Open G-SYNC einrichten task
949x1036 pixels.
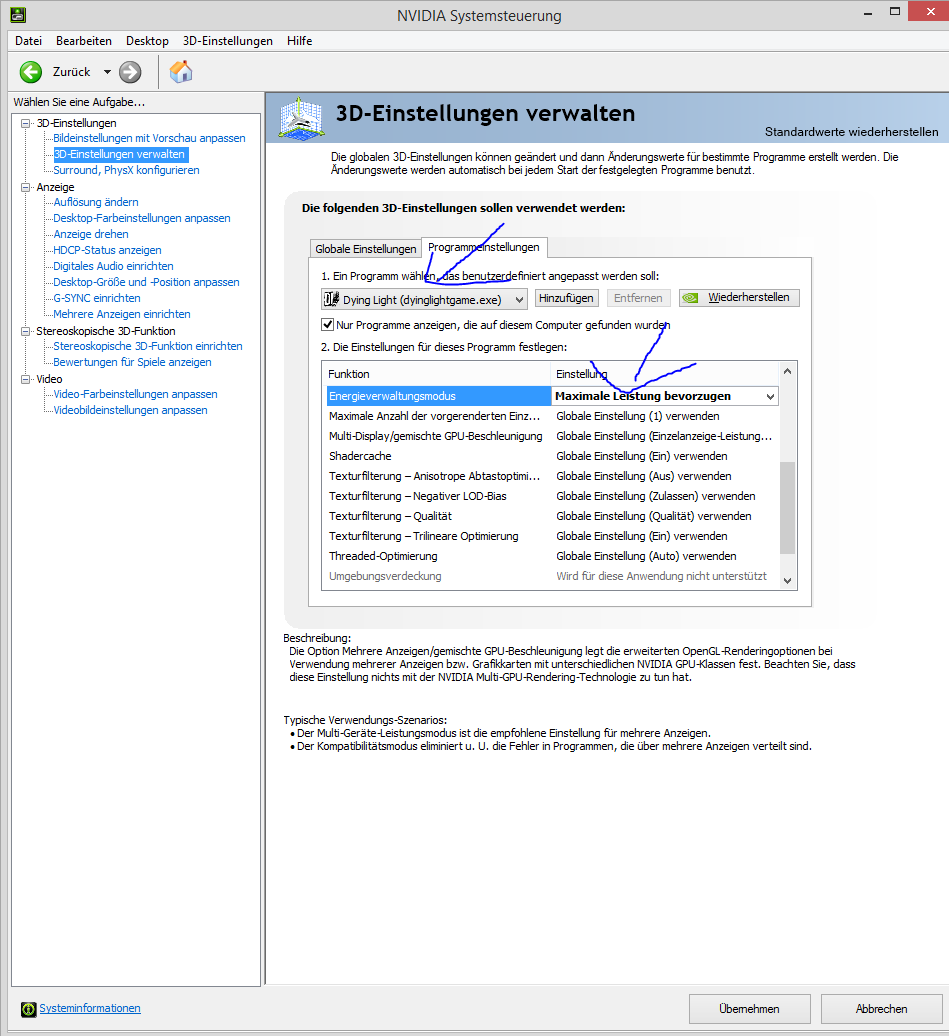pyautogui.click(x=97, y=298)
